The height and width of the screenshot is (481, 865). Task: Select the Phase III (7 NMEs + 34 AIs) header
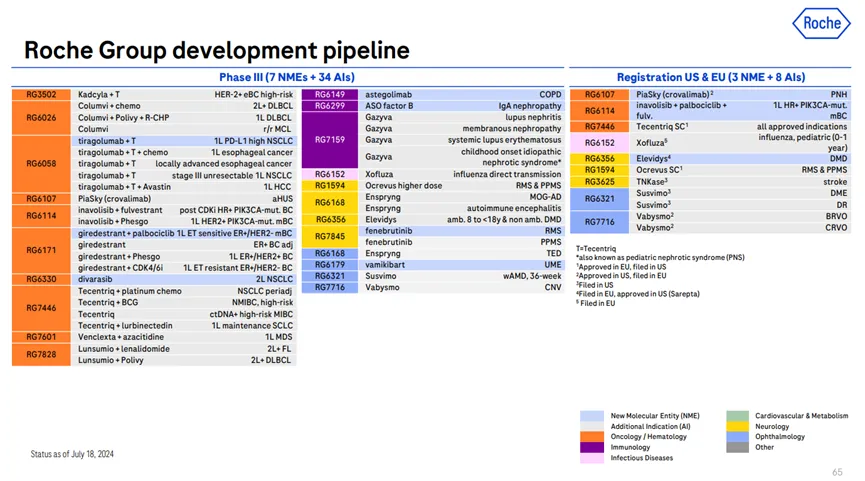point(287,77)
